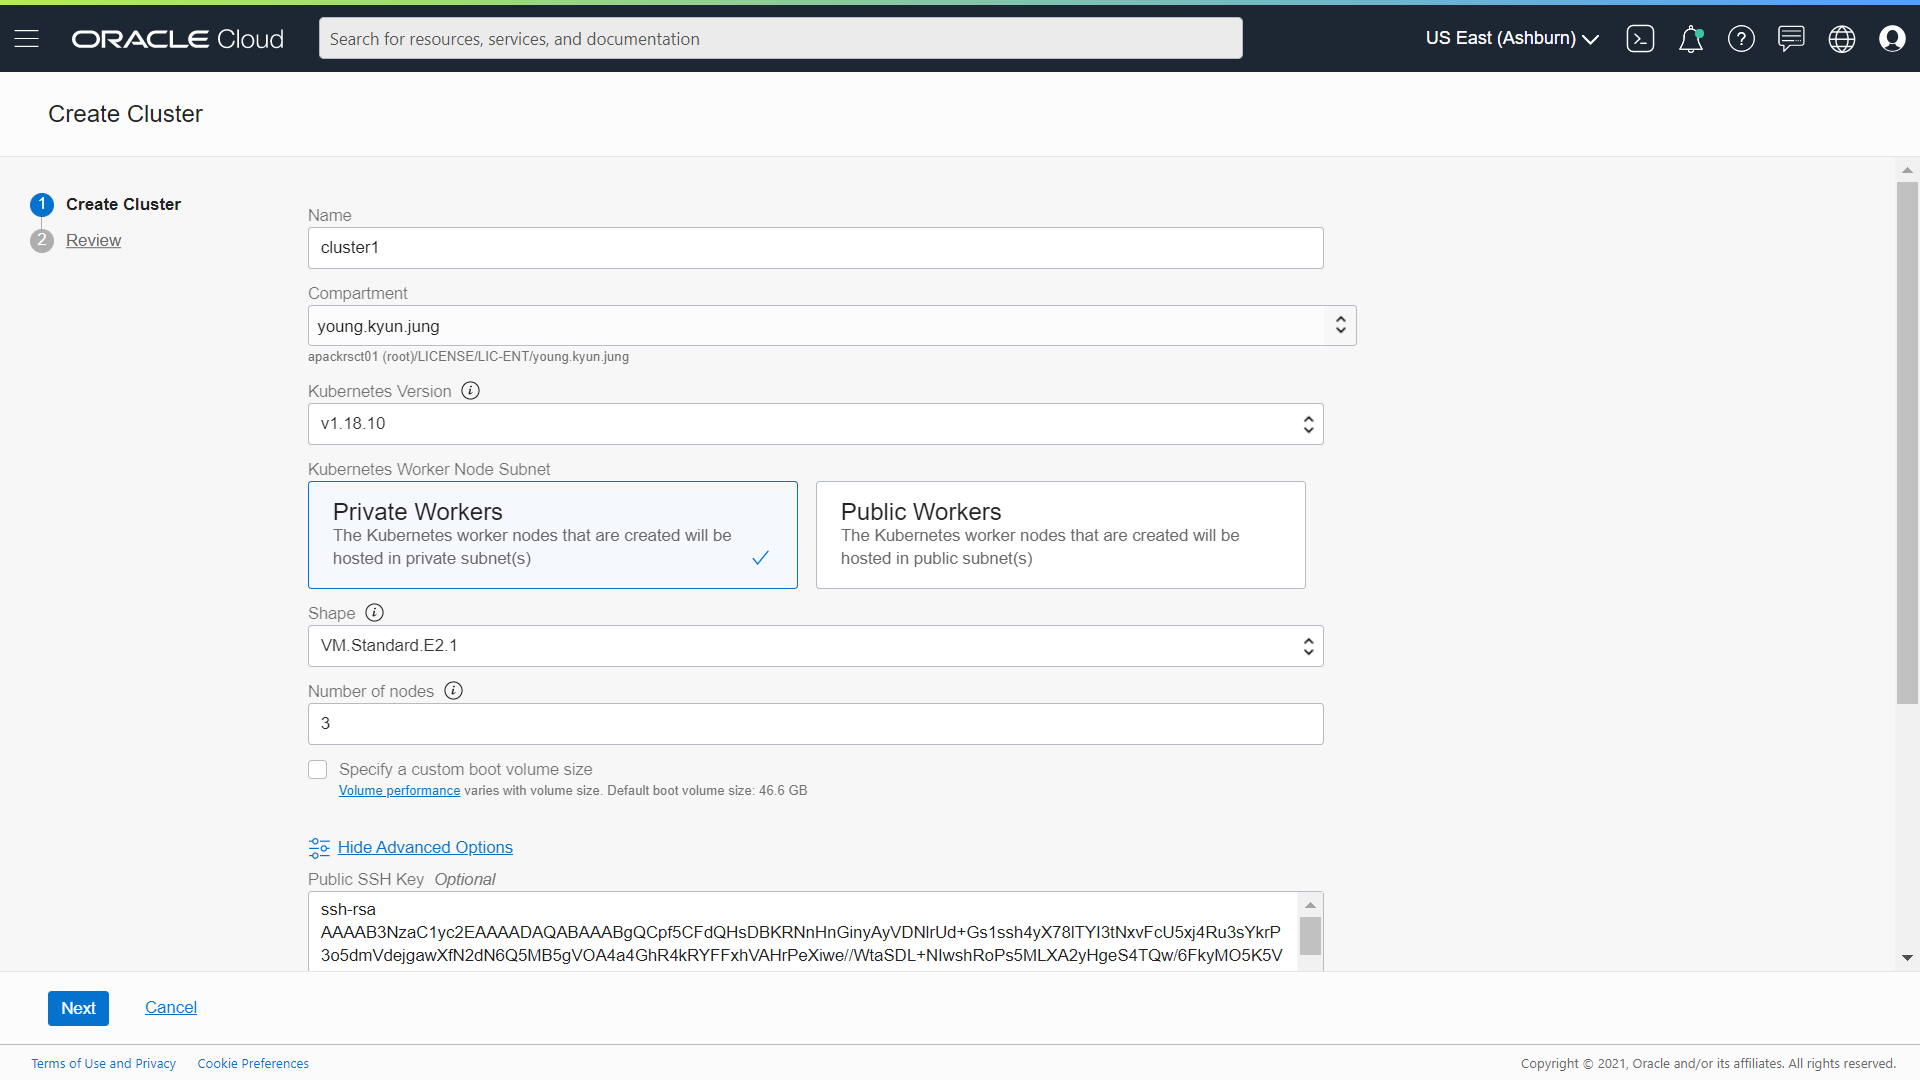
Task: Click info icon next to Kubernetes Version
Action: pyautogui.click(x=470, y=391)
